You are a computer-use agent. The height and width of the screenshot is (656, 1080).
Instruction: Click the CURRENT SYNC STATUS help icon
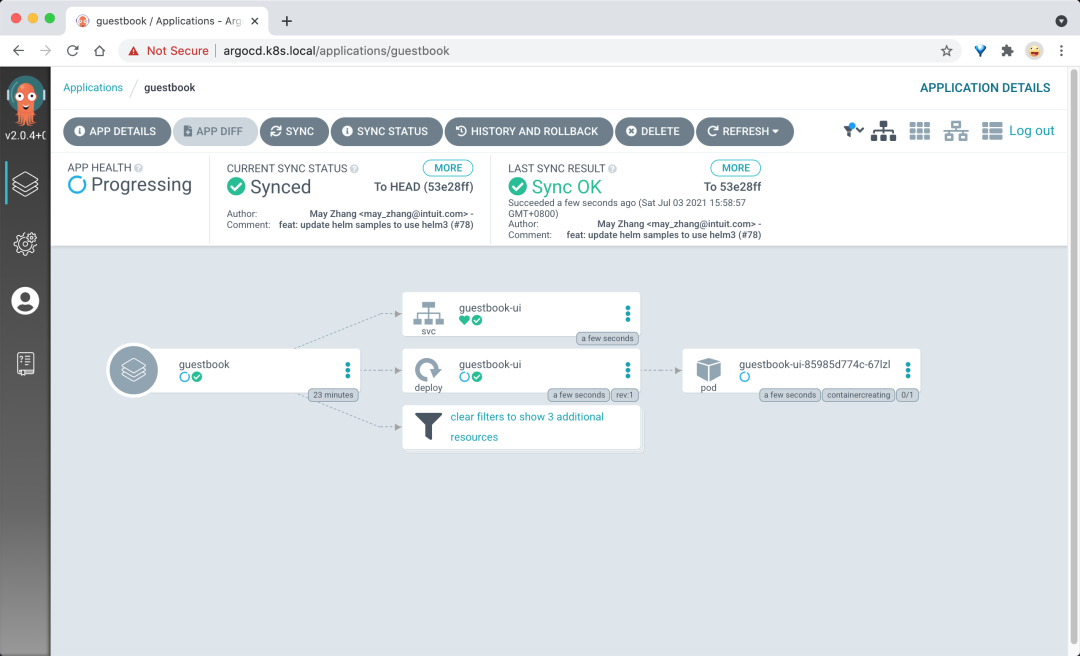(x=354, y=168)
